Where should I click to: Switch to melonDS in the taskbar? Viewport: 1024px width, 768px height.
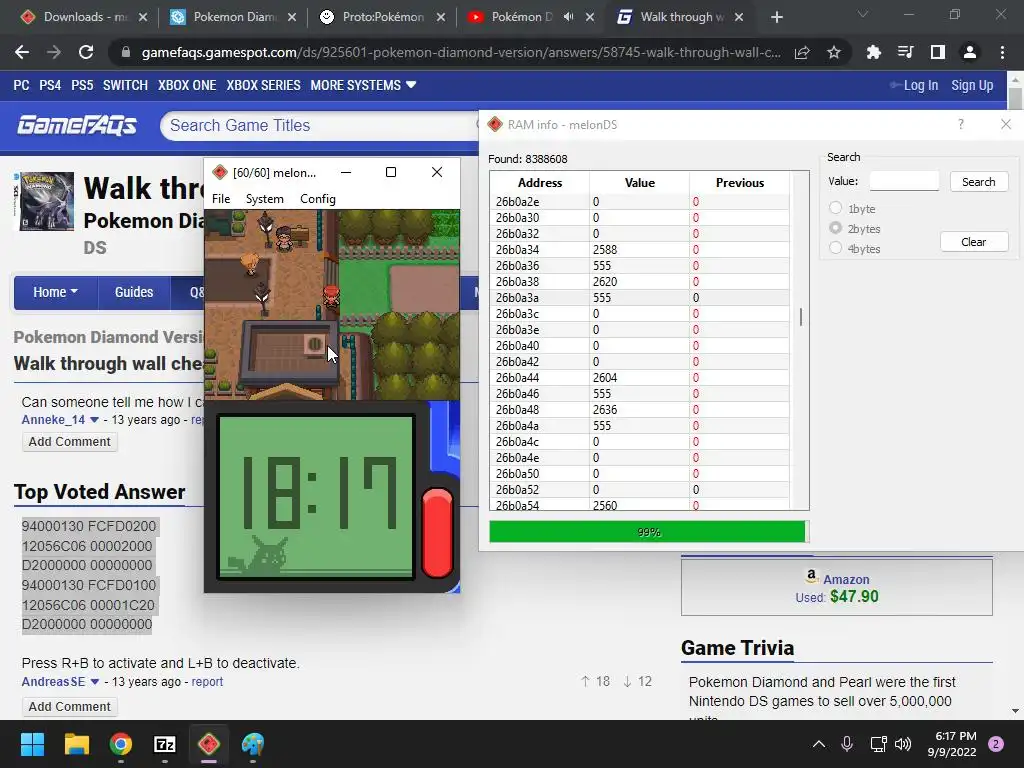click(x=209, y=744)
